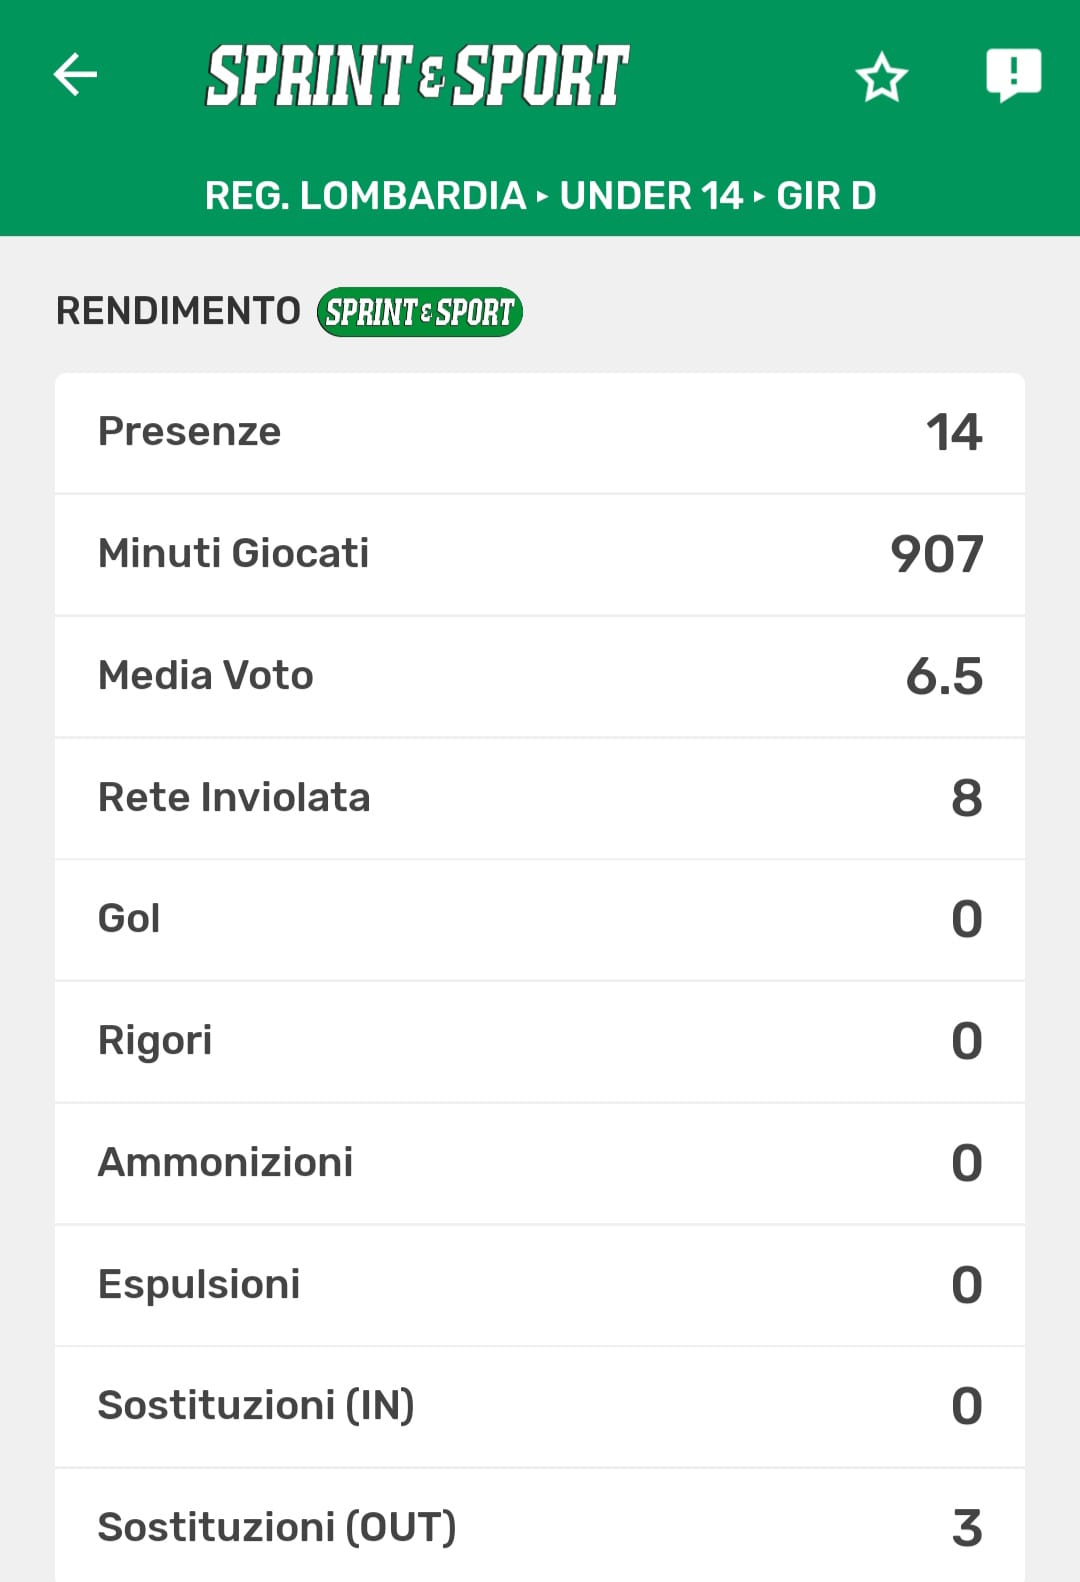Screen dimensions: 1080x1582
Task: Tap the green Sprint & Sport badge
Action: tap(420, 312)
